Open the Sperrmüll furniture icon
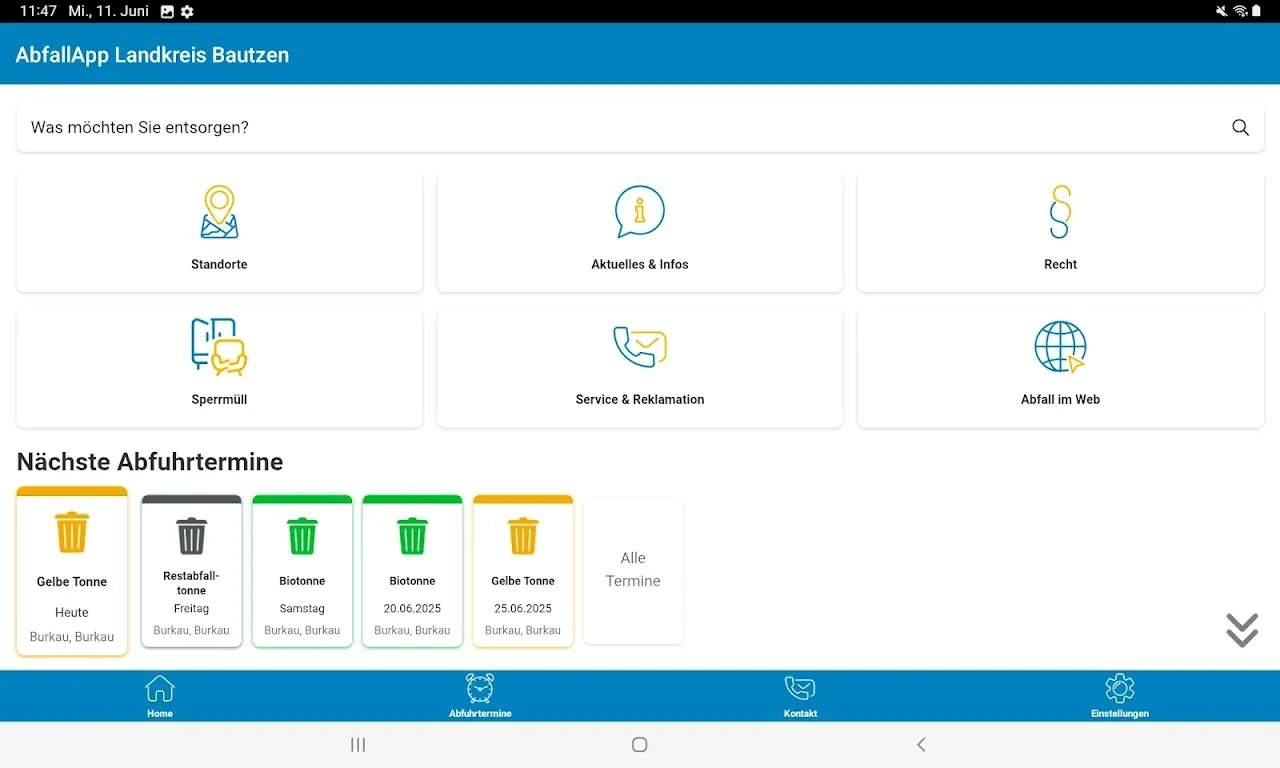 click(x=219, y=346)
